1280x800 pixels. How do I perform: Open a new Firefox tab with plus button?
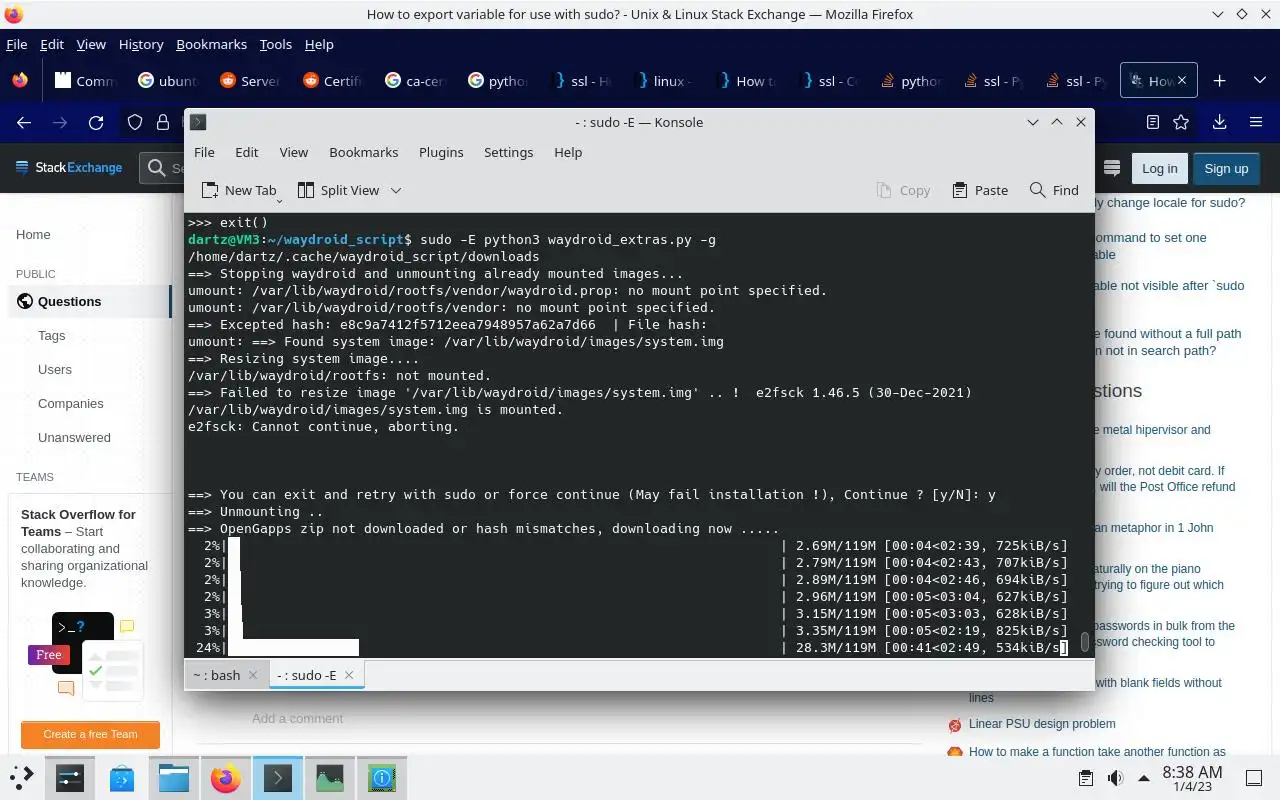[x=1219, y=81]
